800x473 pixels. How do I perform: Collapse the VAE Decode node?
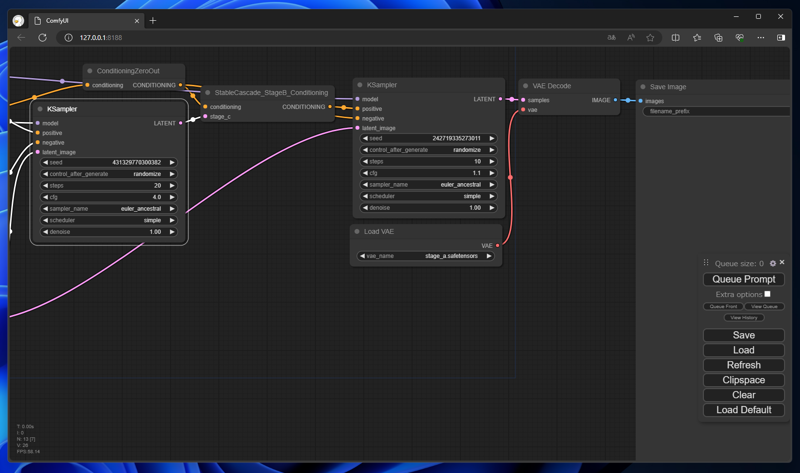(526, 86)
